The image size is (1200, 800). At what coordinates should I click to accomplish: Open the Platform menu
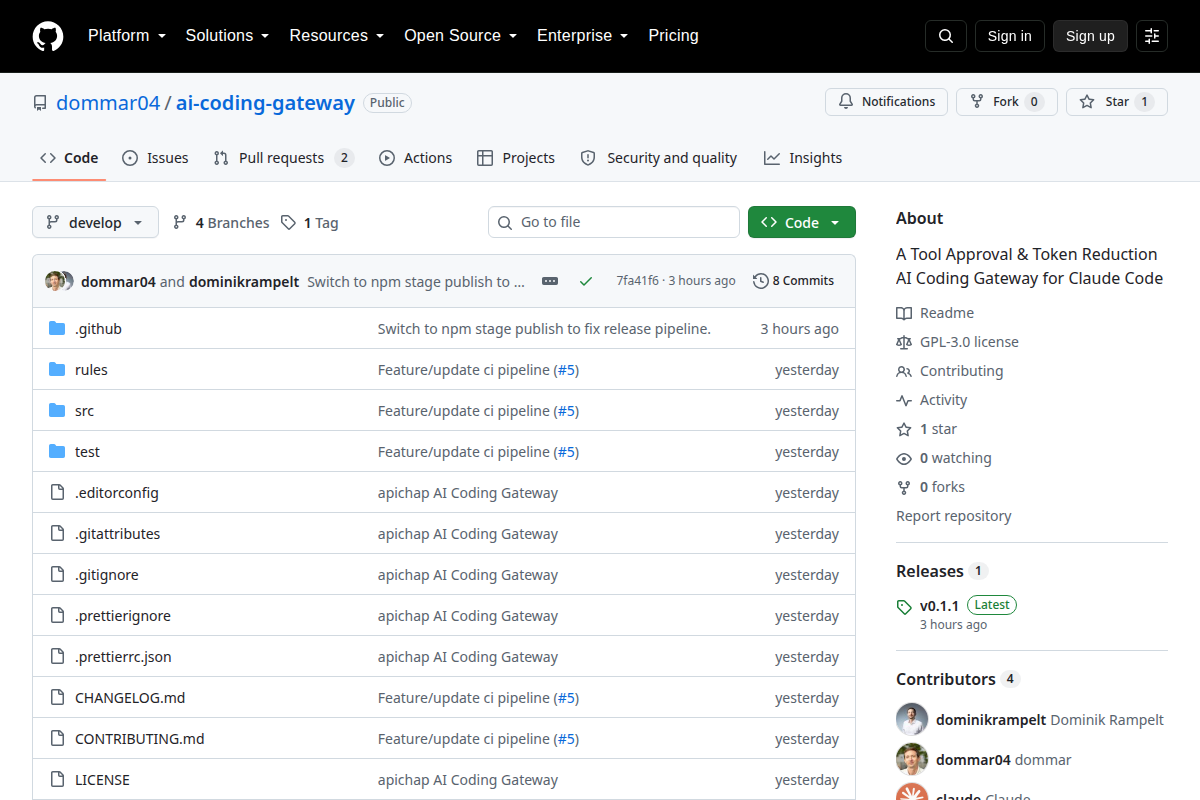tap(125, 36)
